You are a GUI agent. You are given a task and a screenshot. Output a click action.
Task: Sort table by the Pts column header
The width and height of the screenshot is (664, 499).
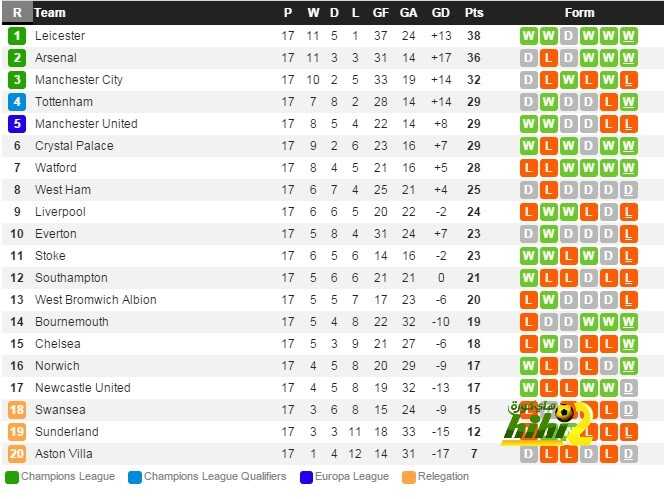[474, 13]
